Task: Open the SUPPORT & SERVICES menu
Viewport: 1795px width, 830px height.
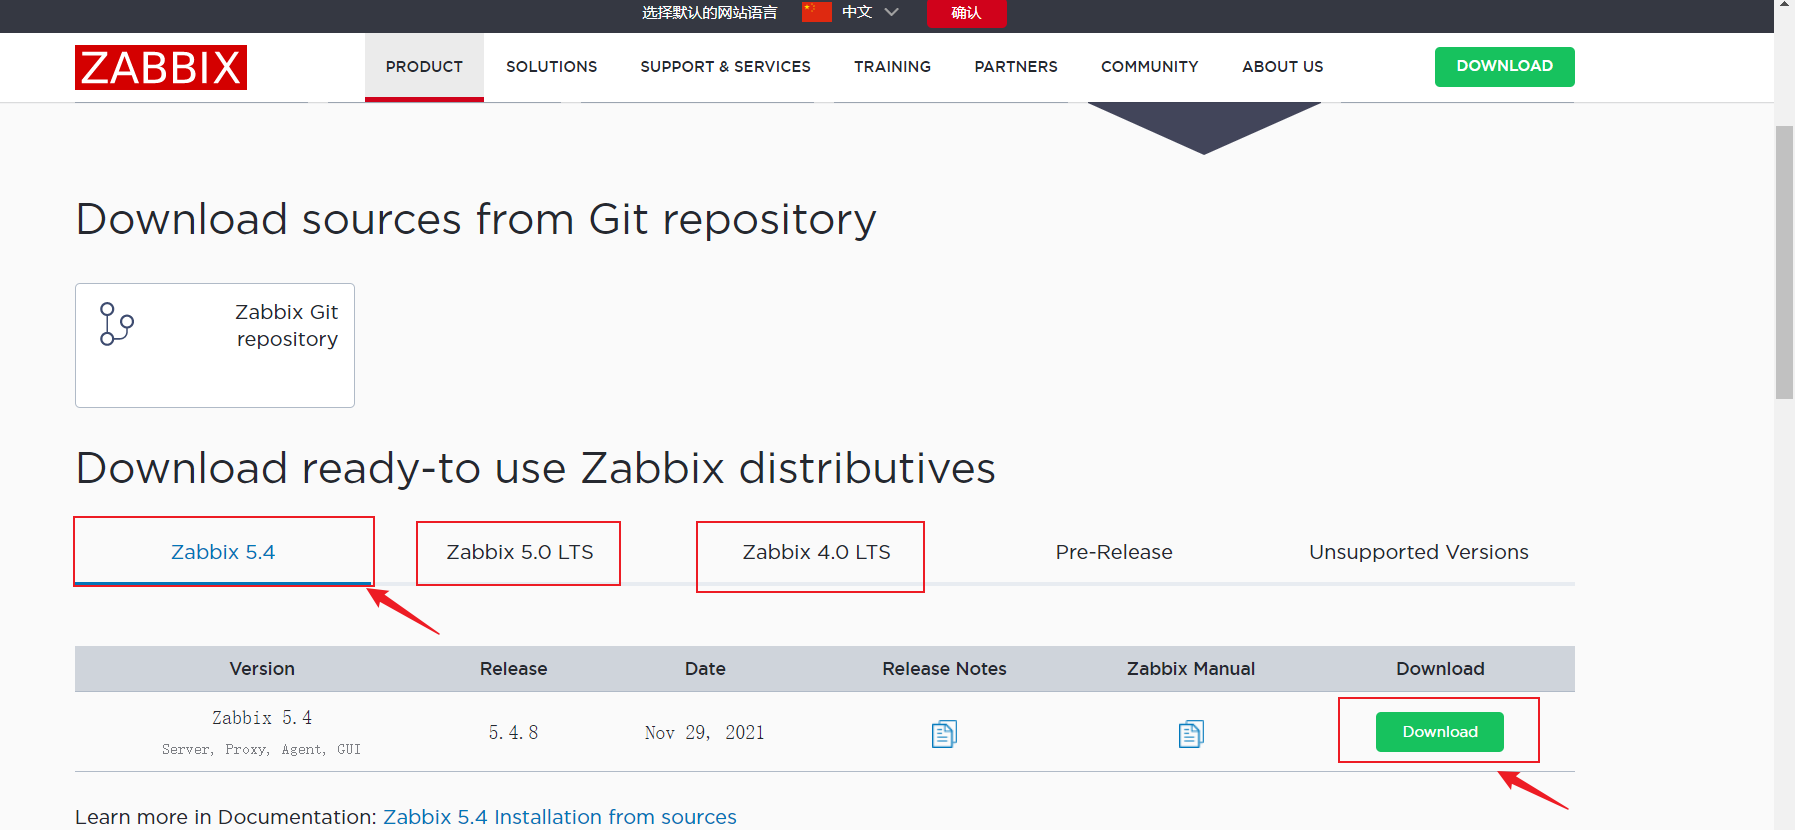Action: point(726,67)
